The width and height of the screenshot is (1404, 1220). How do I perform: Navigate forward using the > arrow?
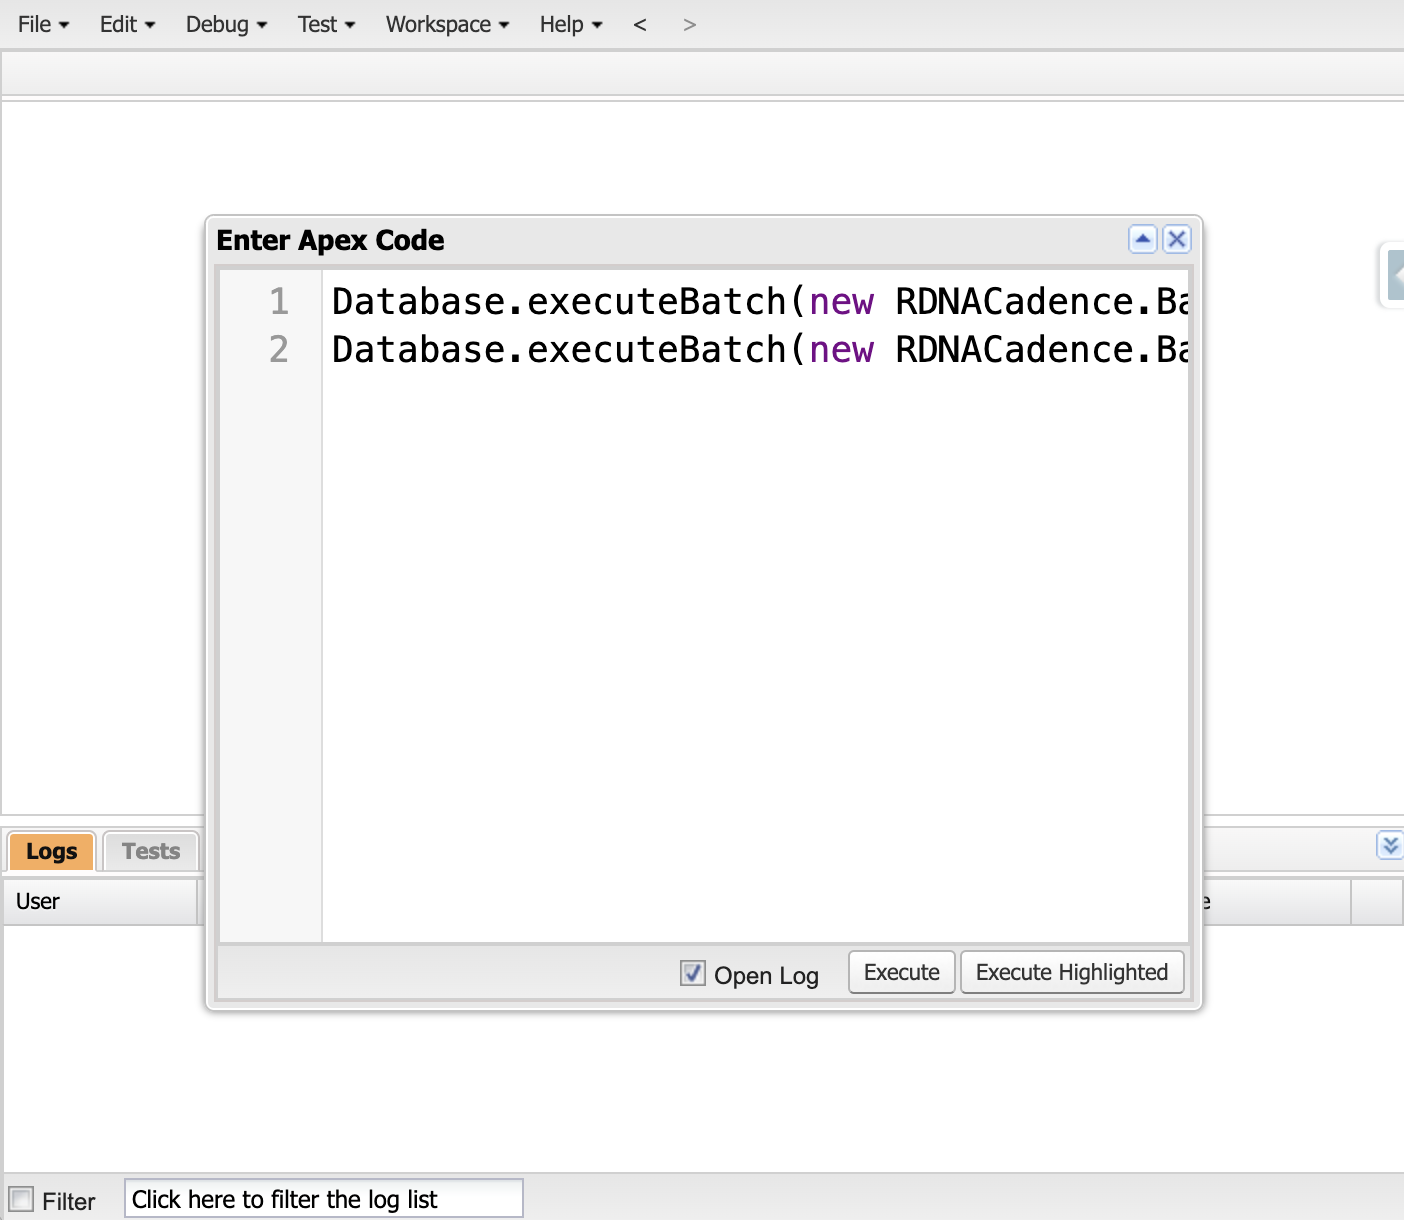point(689,24)
